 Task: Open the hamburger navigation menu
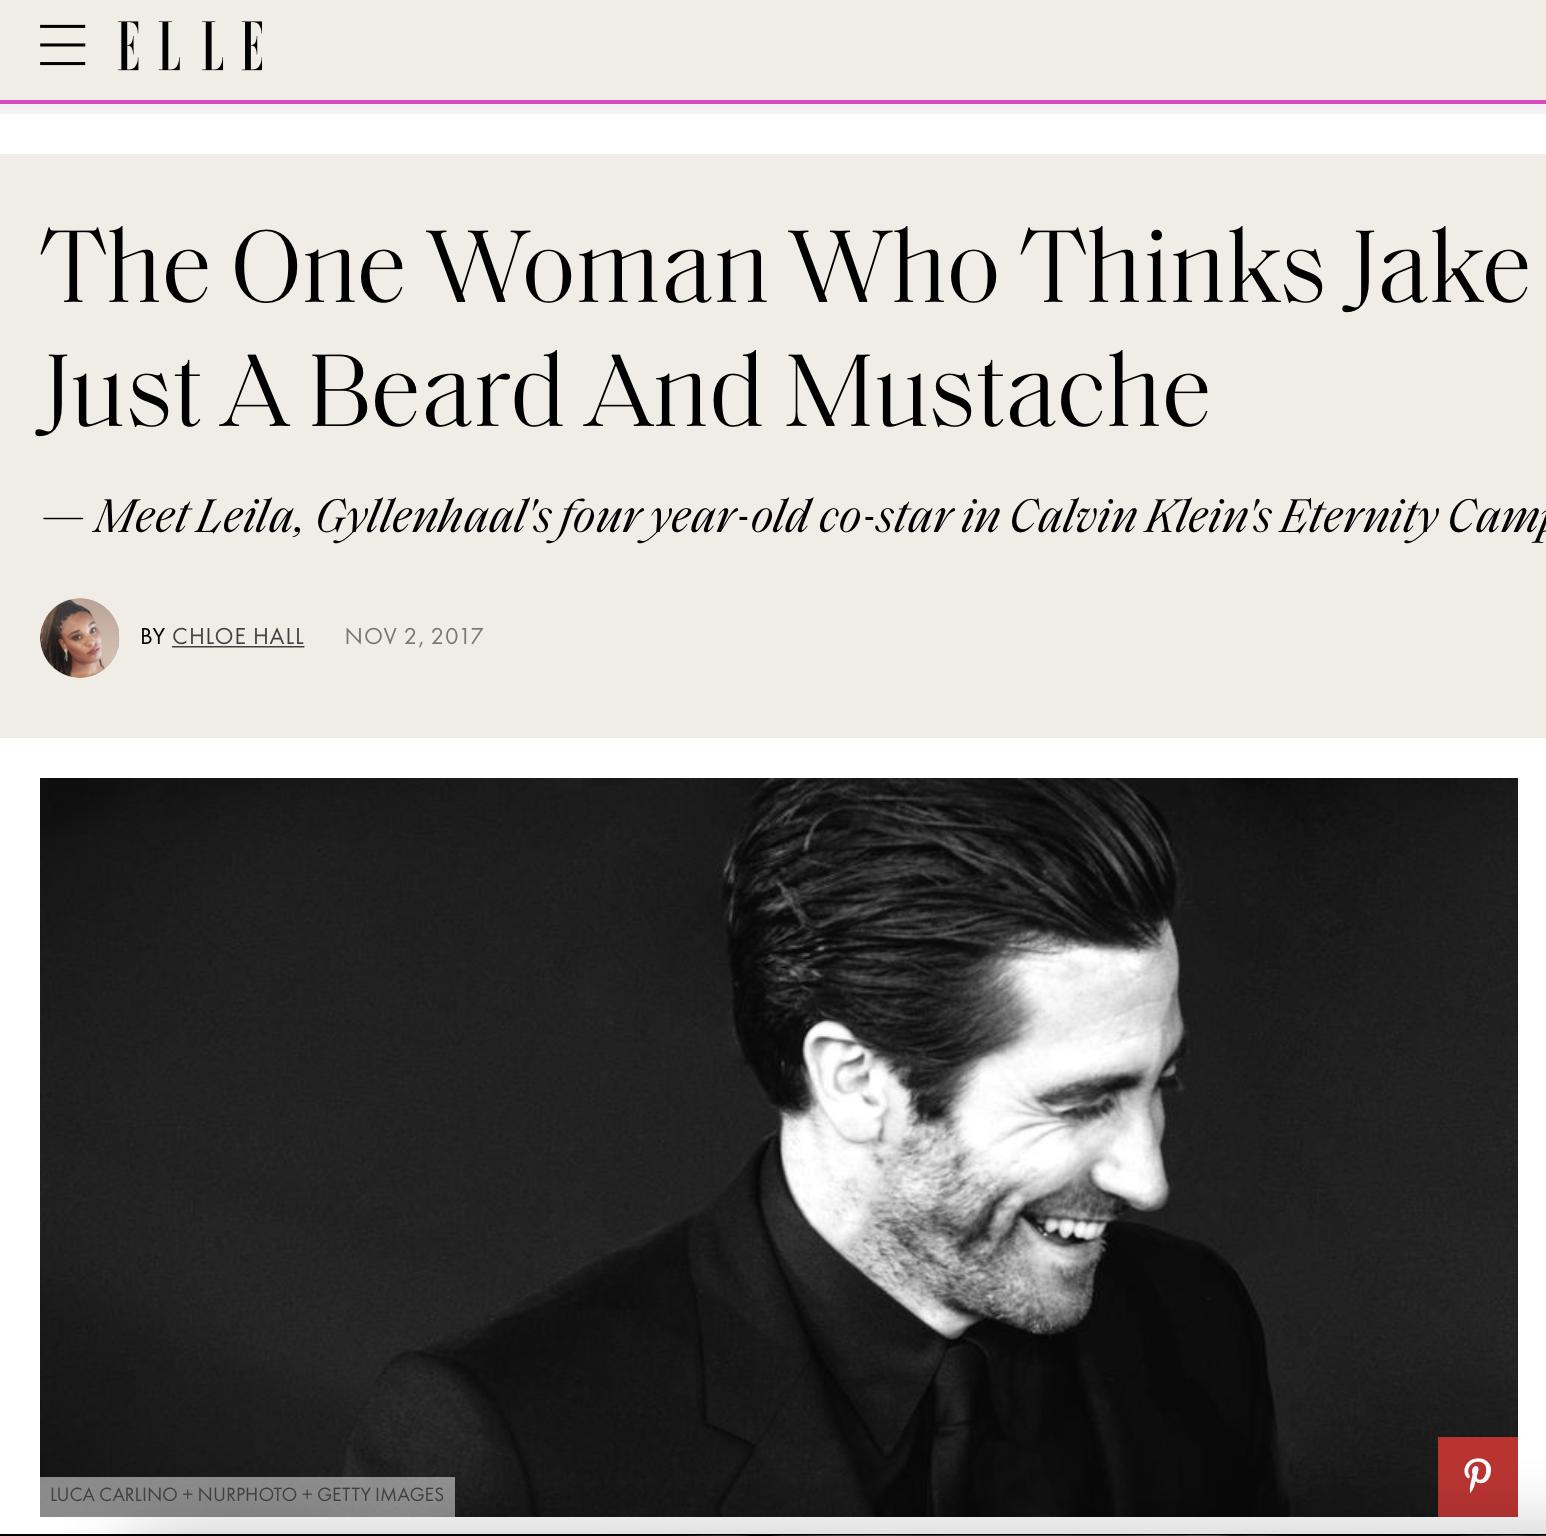62,46
